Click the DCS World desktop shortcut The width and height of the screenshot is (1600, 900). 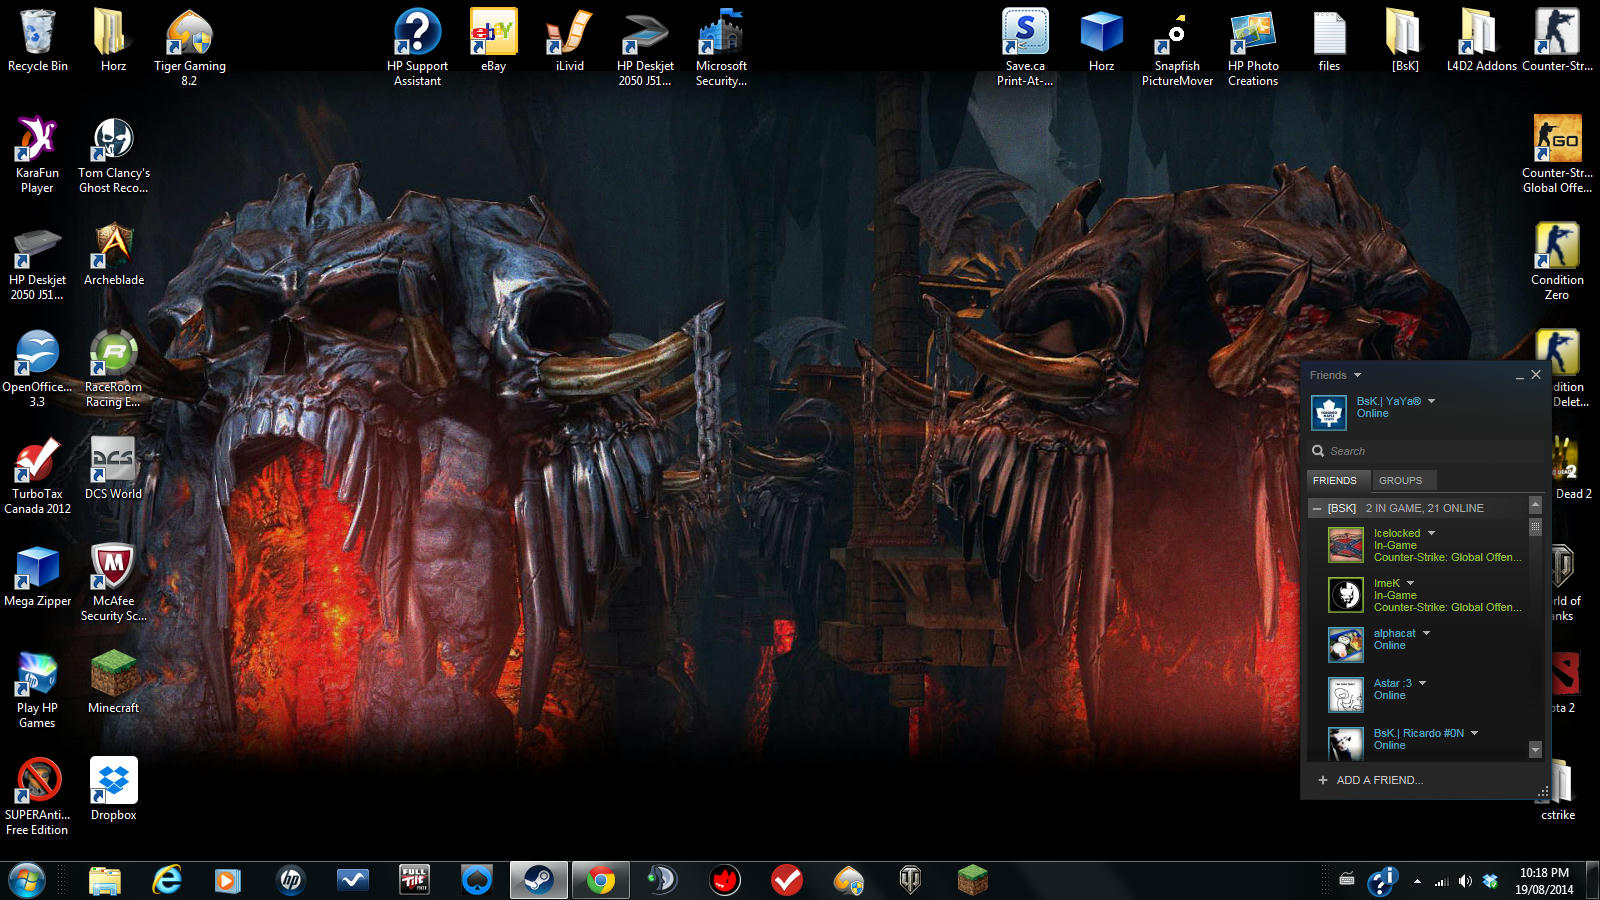113,461
